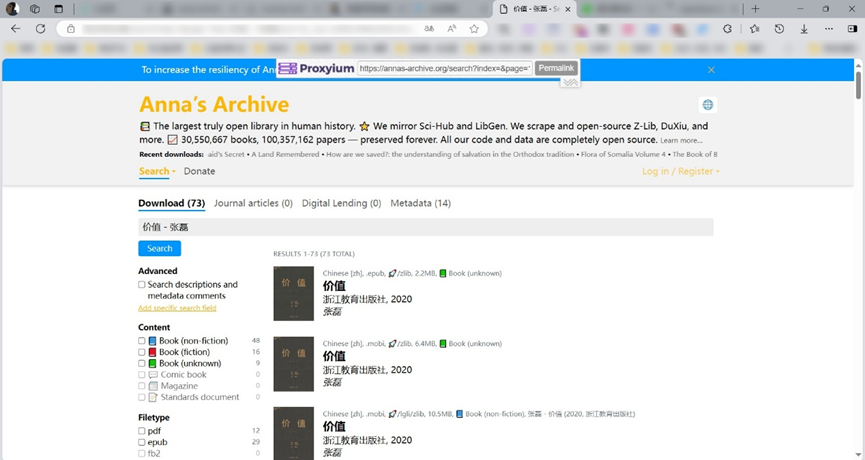Screen dimensions: 865x460
Task: Open the .mobi 10.5MB 价值 result title
Action: coord(334,426)
